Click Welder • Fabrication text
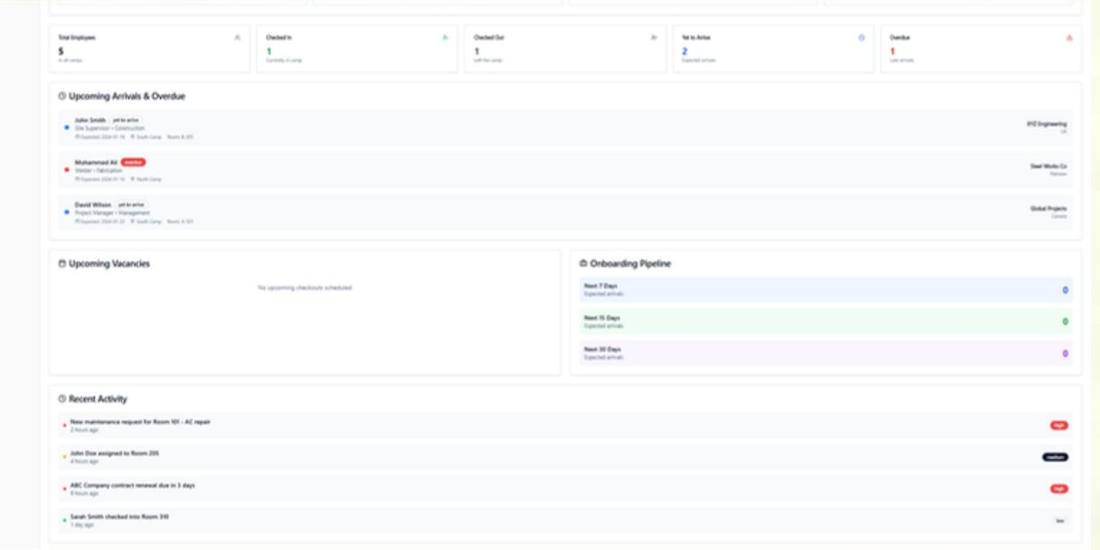1100x550 pixels. click(98, 170)
